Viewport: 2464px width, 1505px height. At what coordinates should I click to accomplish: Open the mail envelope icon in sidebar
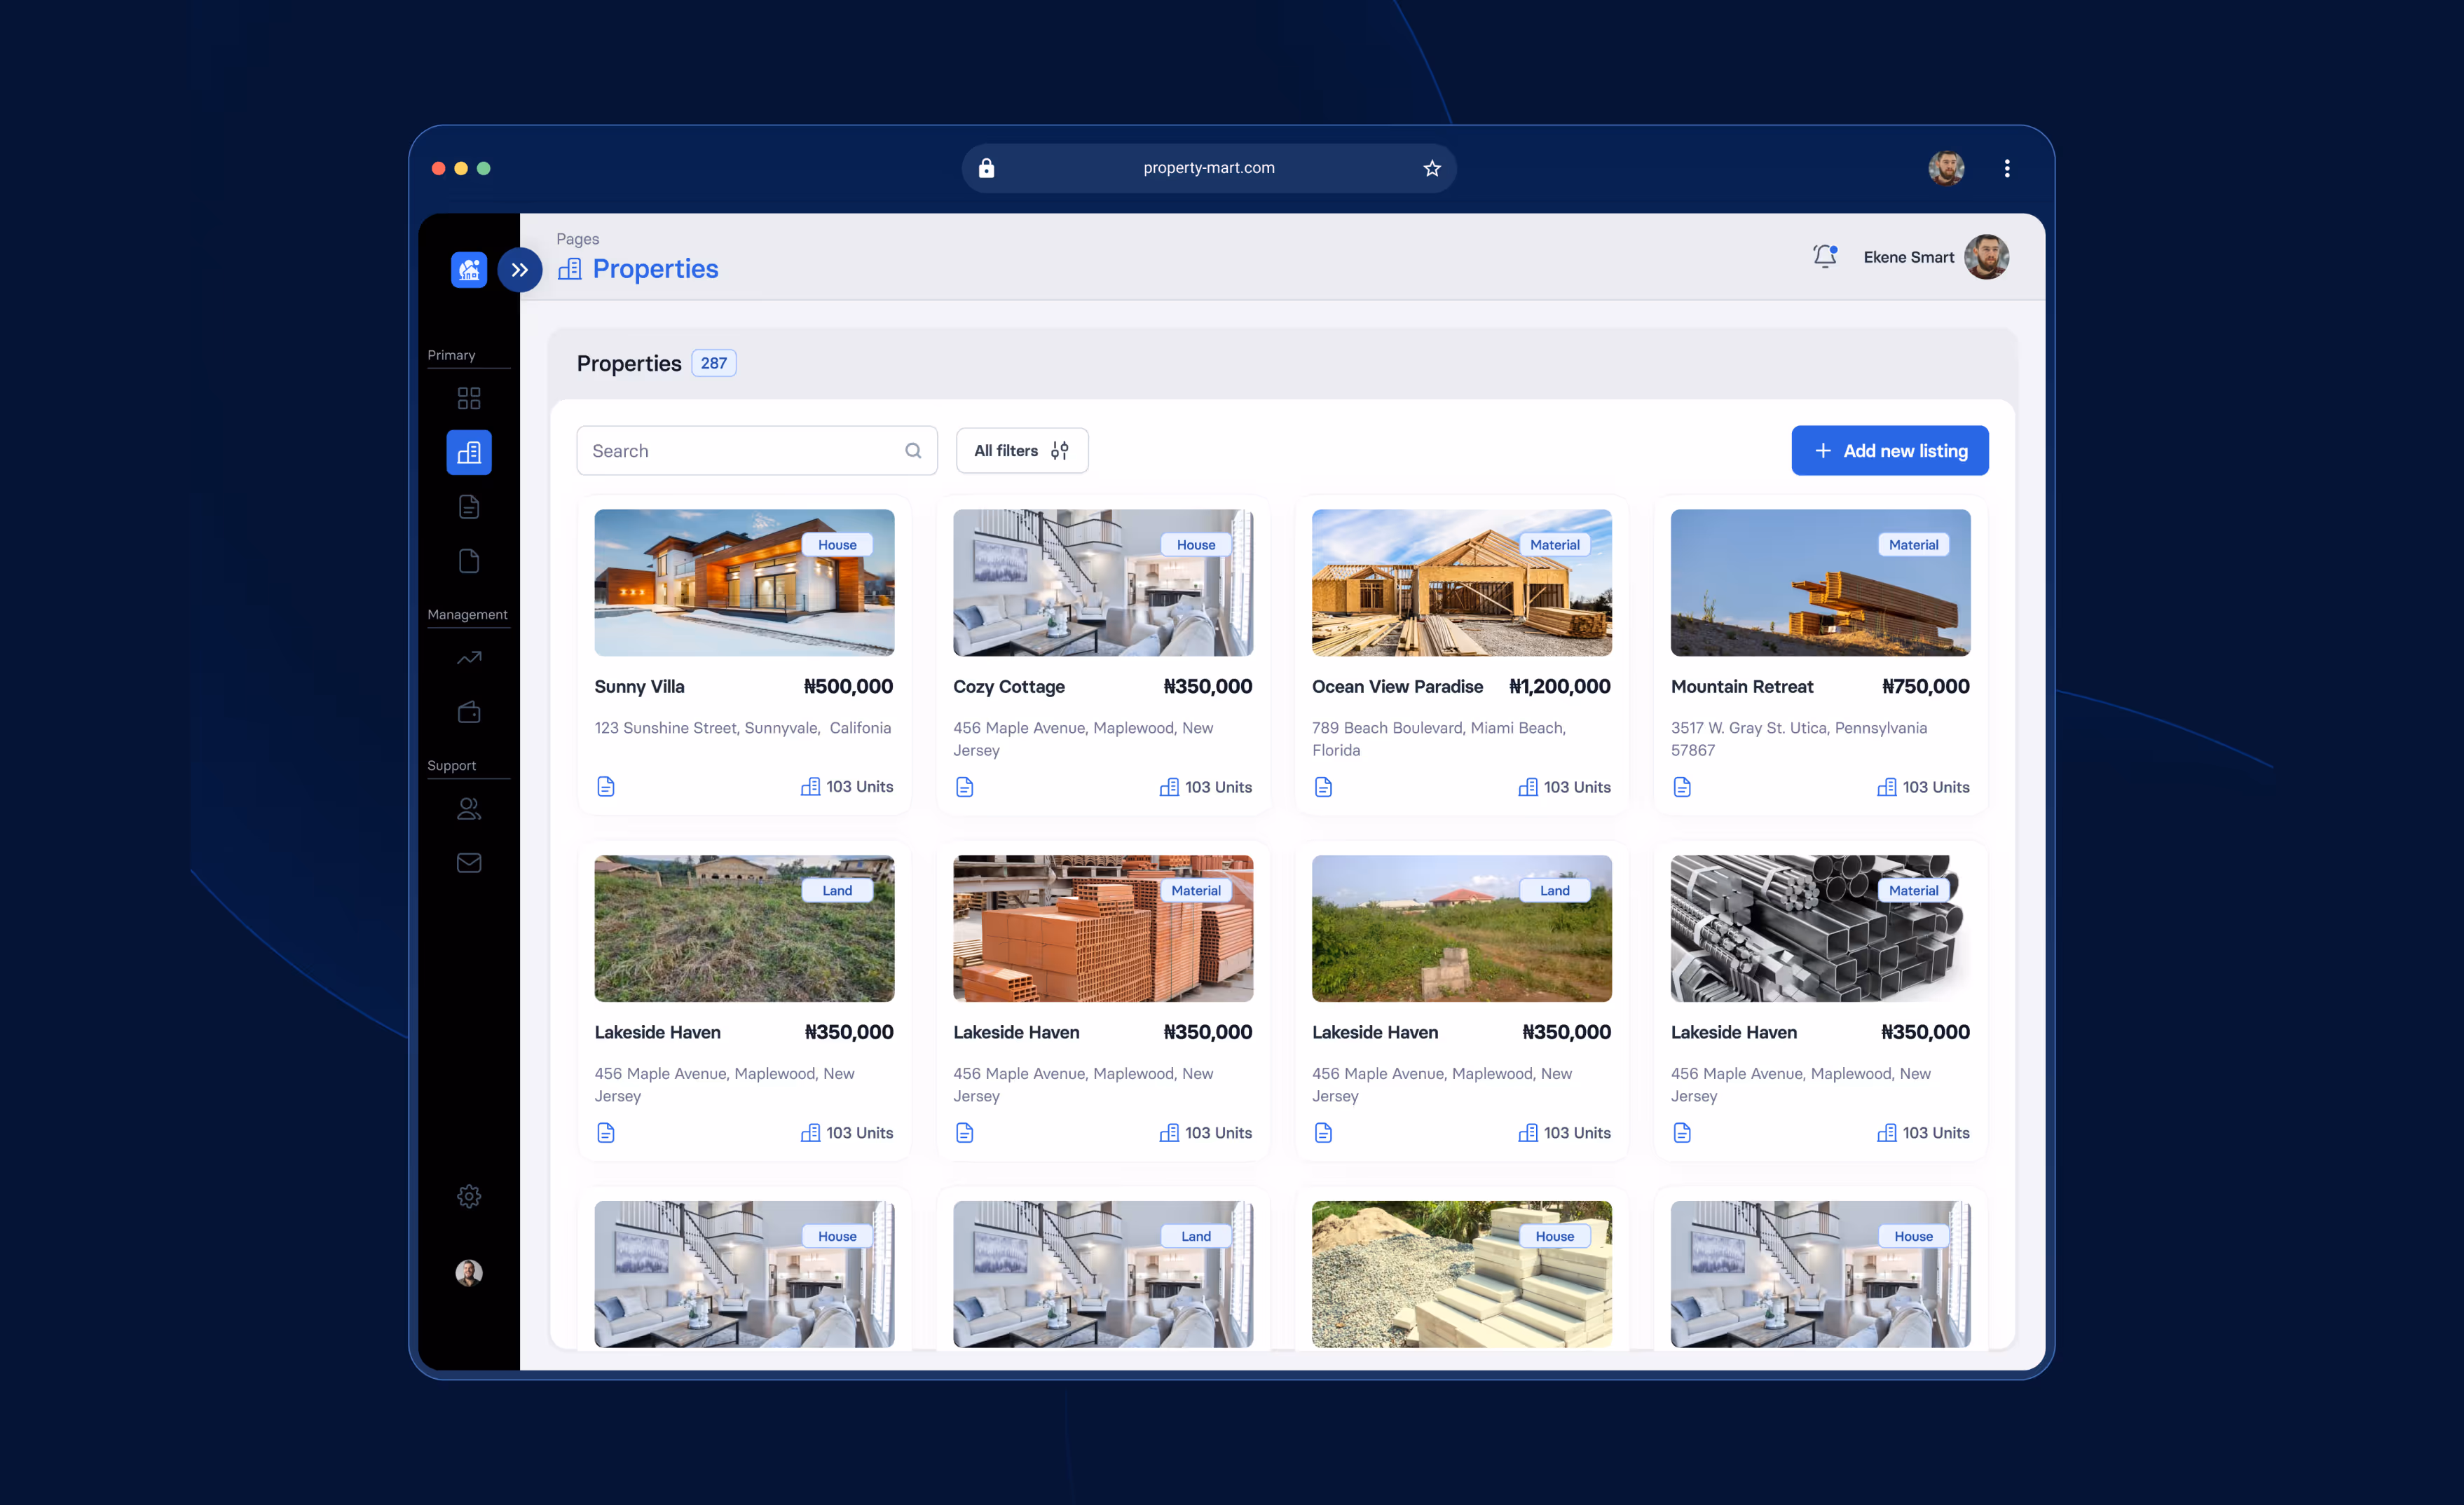pyautogui.click(x=468, y=862)
